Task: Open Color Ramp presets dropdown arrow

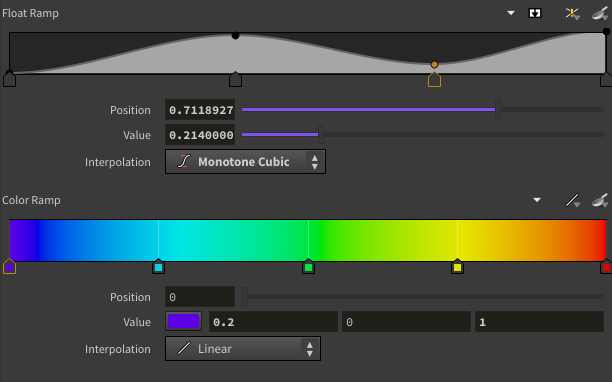Action: point(537,200)
